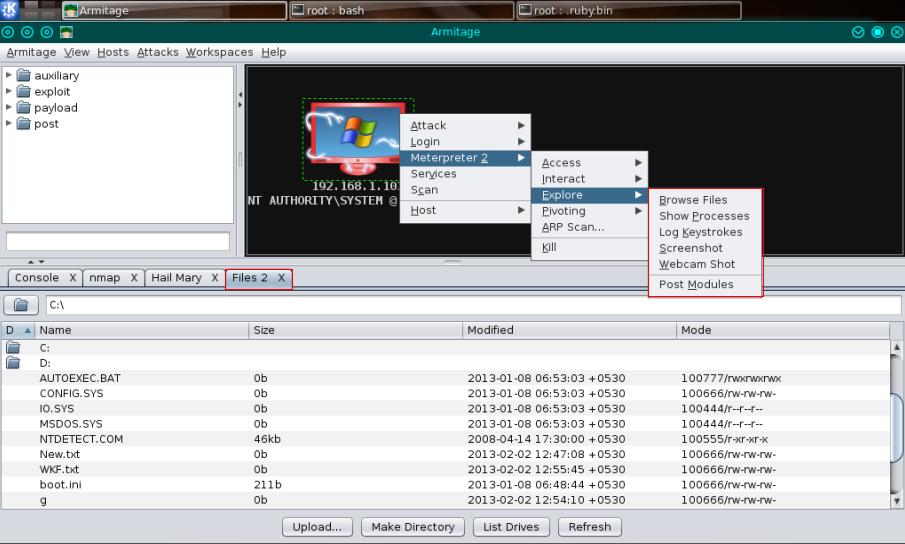Screen dimensions: 905x544
Task: Click the C:\ path input field
Action: click(473, 305)
